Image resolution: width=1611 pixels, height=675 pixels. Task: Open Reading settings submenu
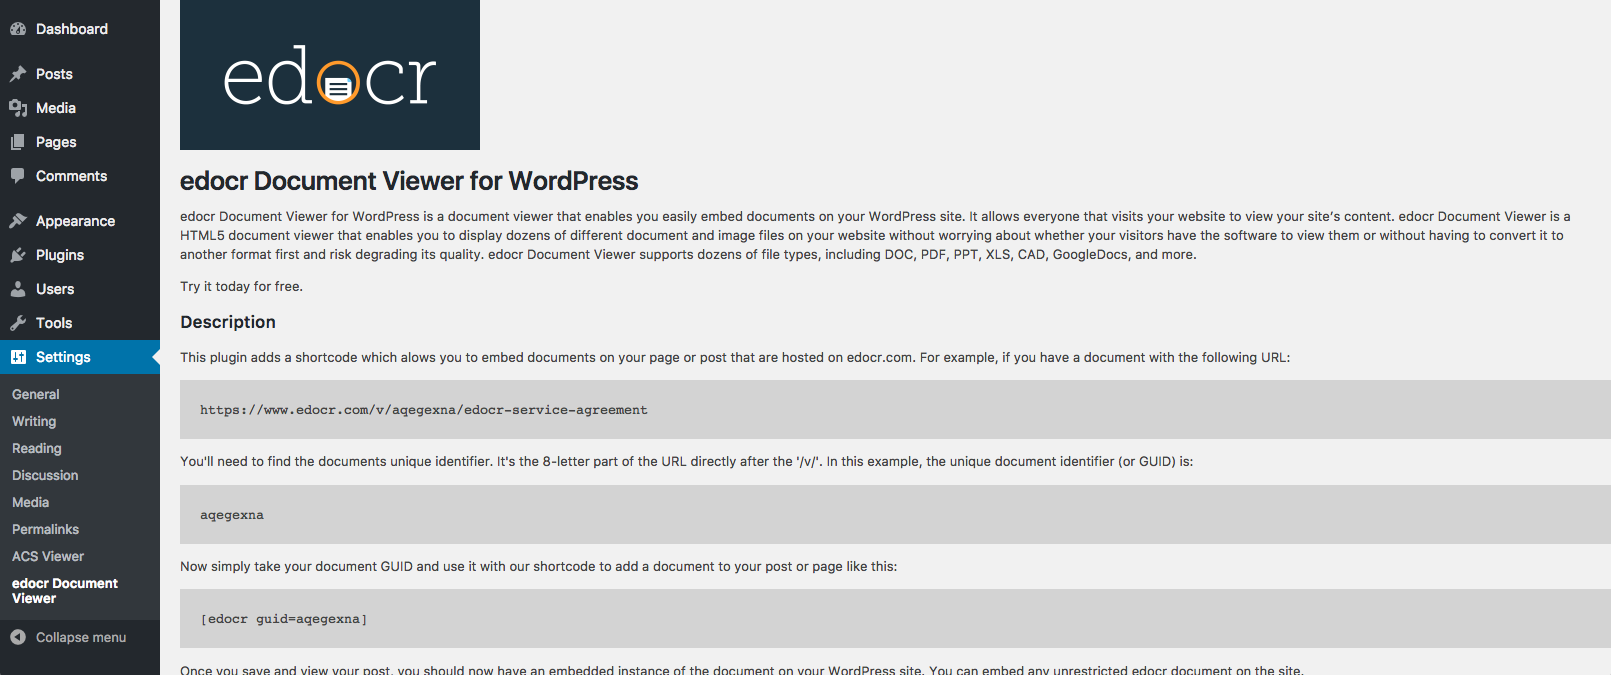[x=37, y=449]
